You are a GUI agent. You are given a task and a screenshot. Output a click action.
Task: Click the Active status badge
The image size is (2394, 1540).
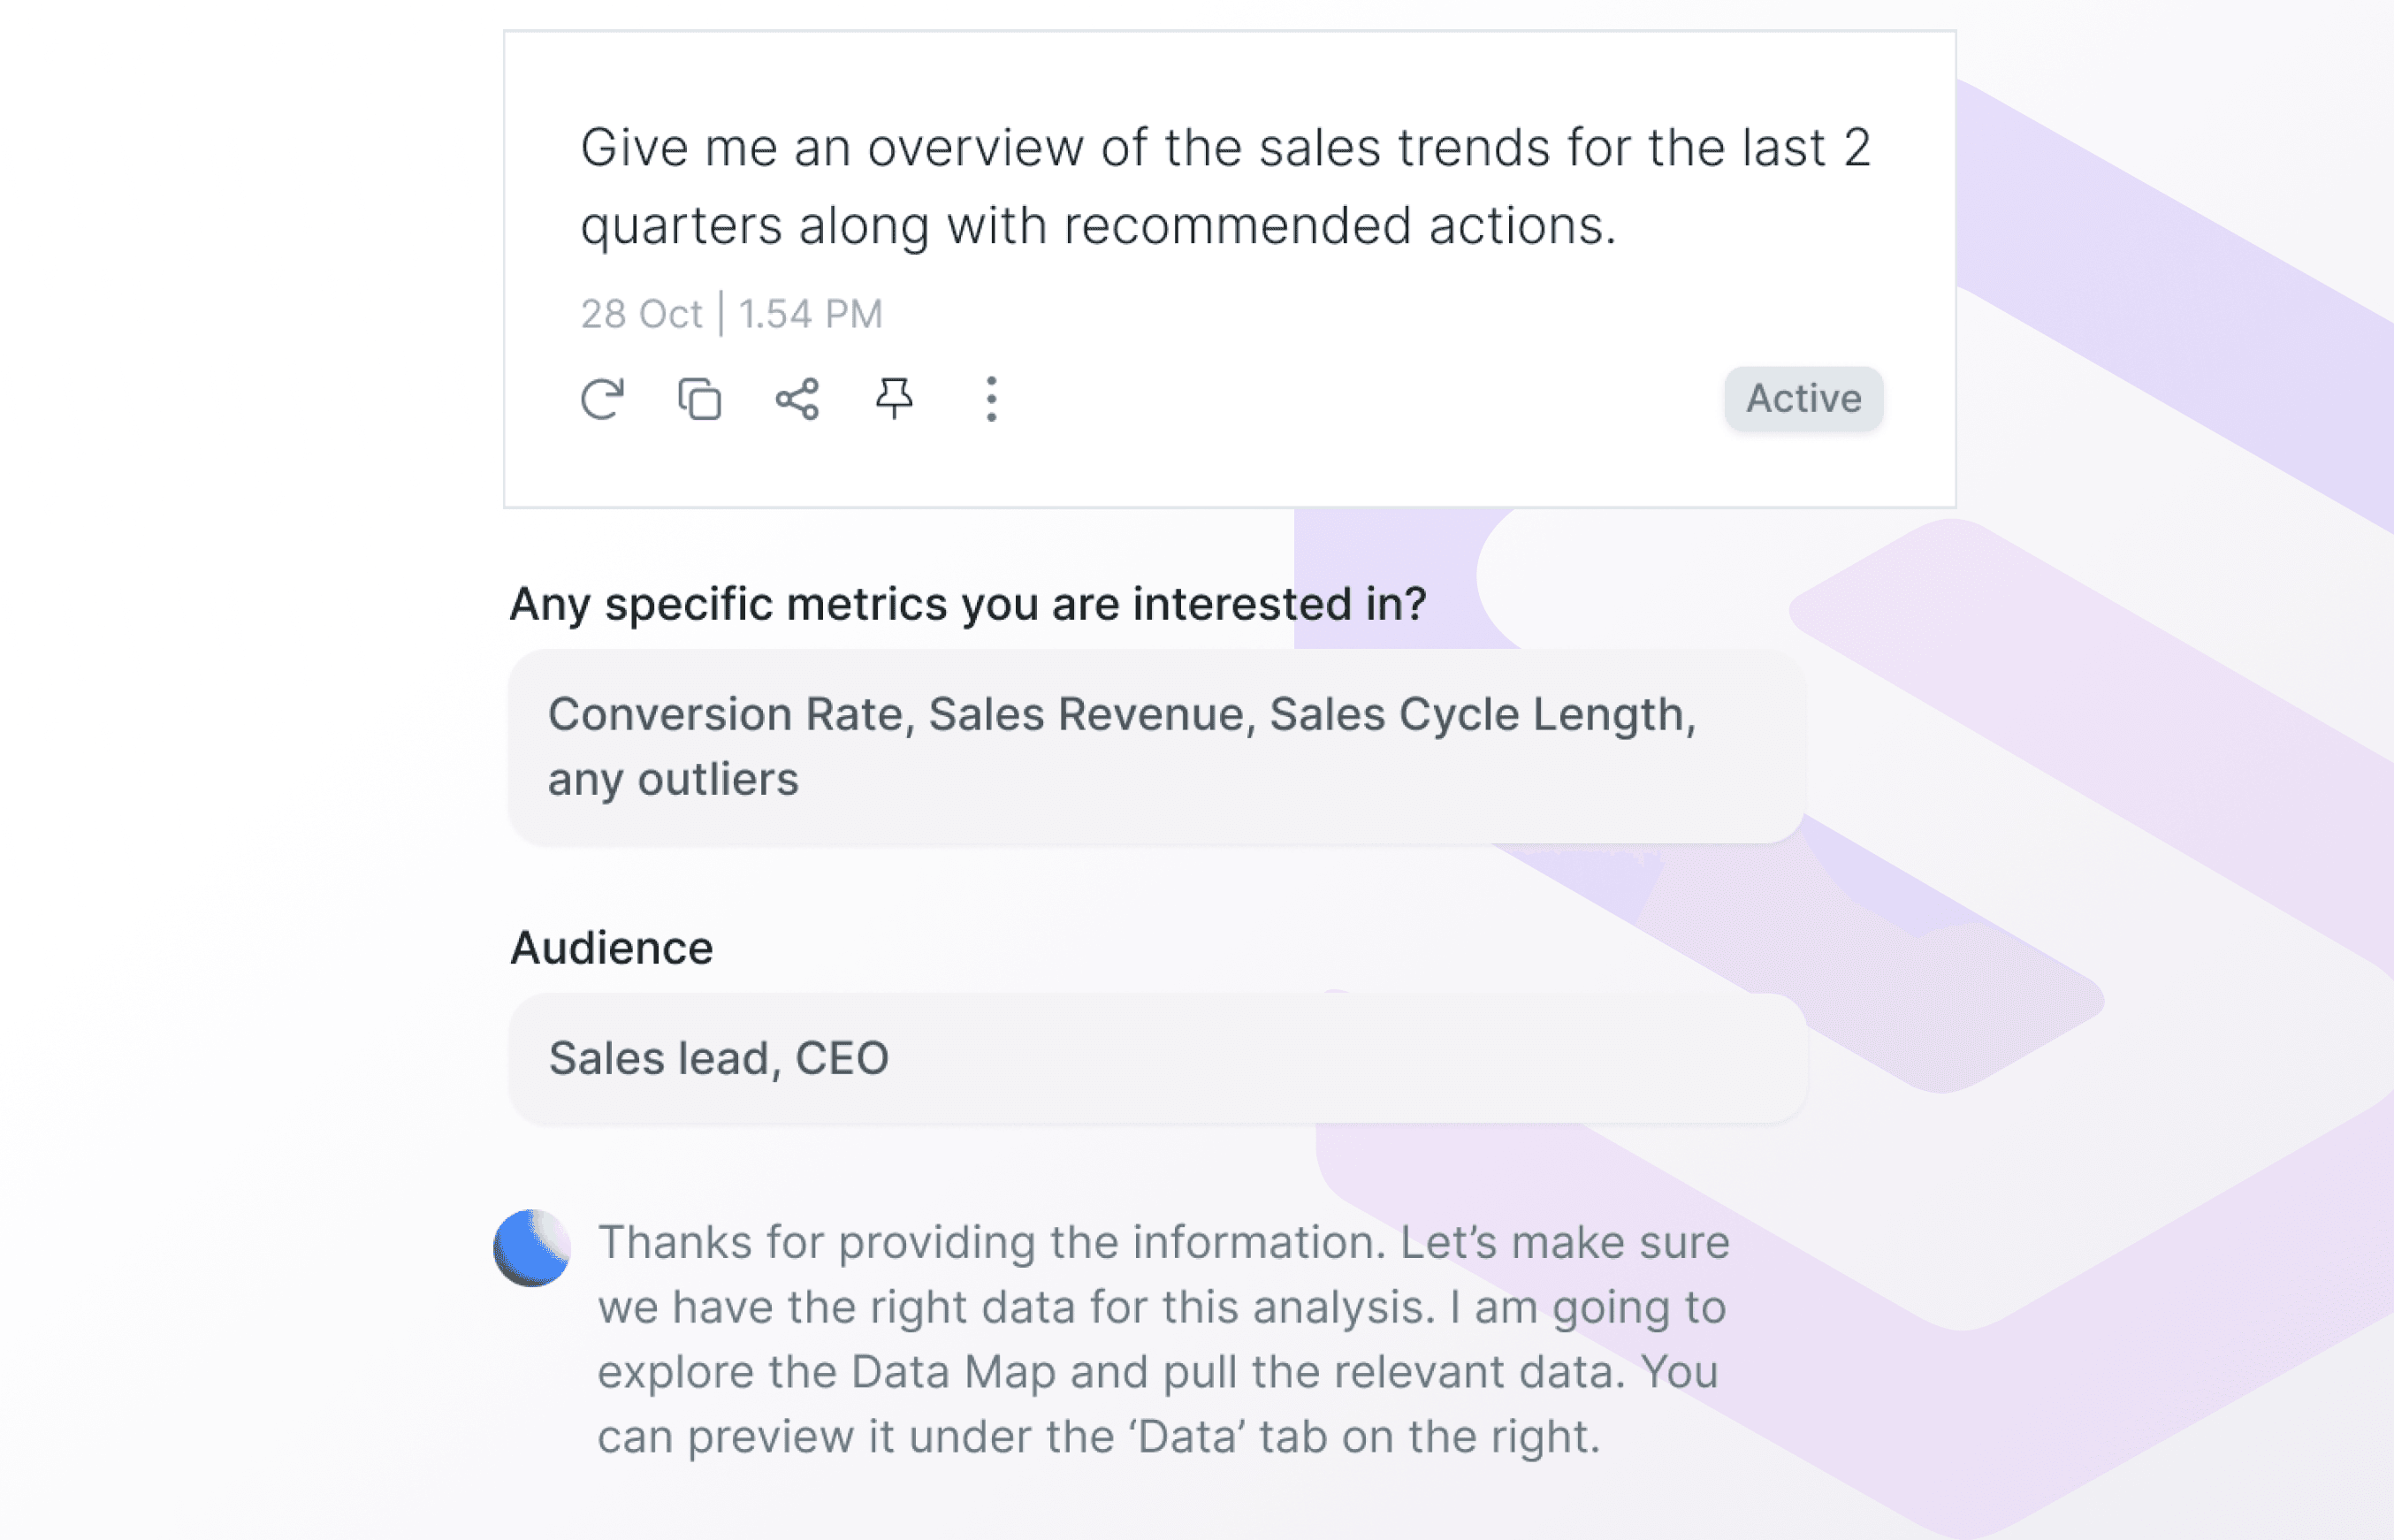(1803, 399)
